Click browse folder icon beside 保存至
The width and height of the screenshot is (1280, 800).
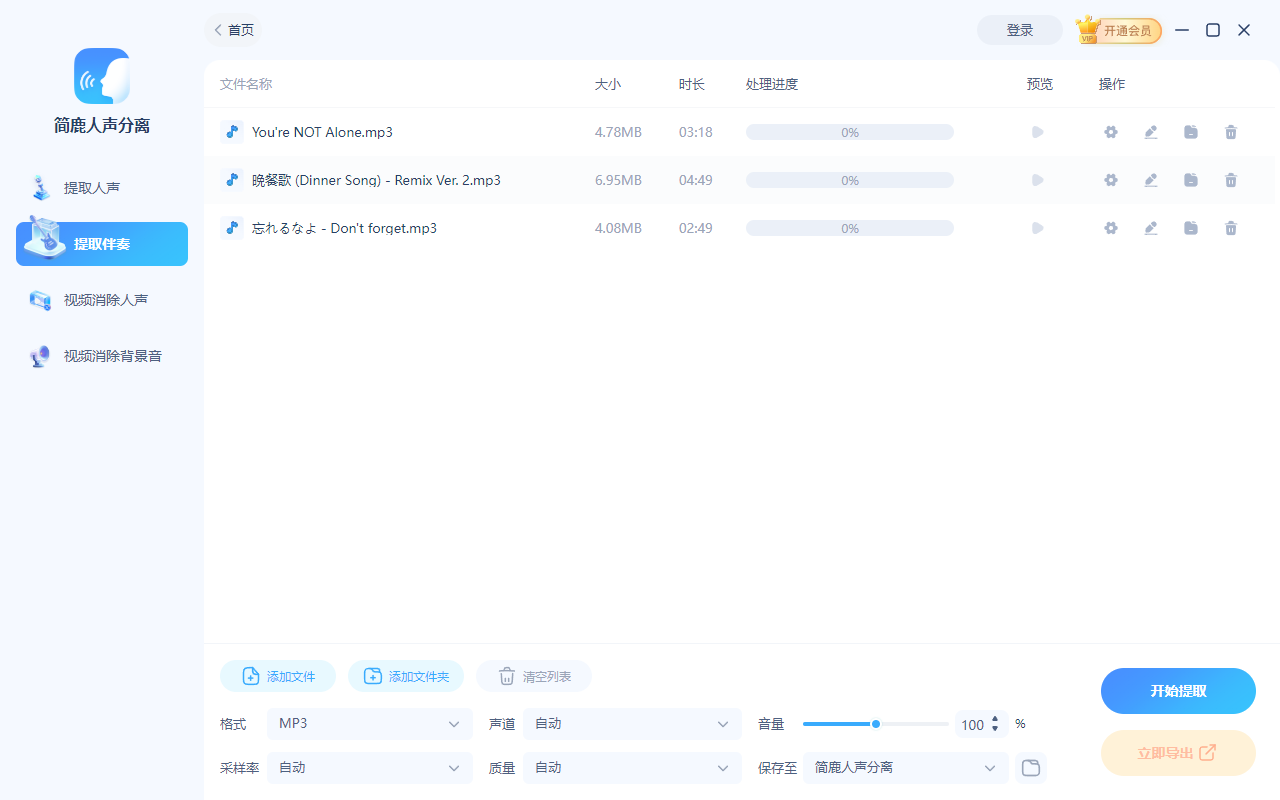pyautogui.click(x=1030, y=768)
